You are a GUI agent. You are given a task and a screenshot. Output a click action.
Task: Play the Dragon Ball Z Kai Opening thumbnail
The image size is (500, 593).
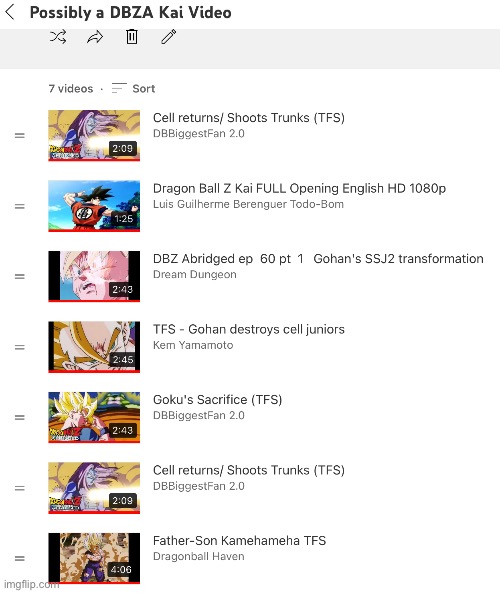(x=94, y=206)
